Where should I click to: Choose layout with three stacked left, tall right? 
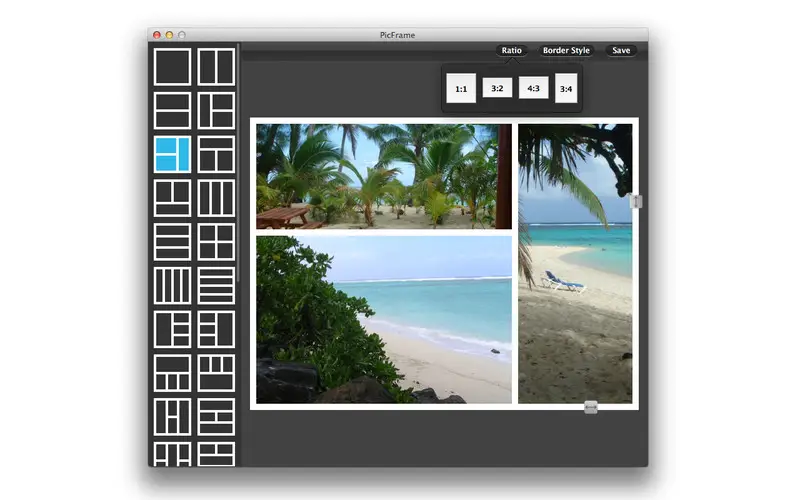[x=216, y=329]
